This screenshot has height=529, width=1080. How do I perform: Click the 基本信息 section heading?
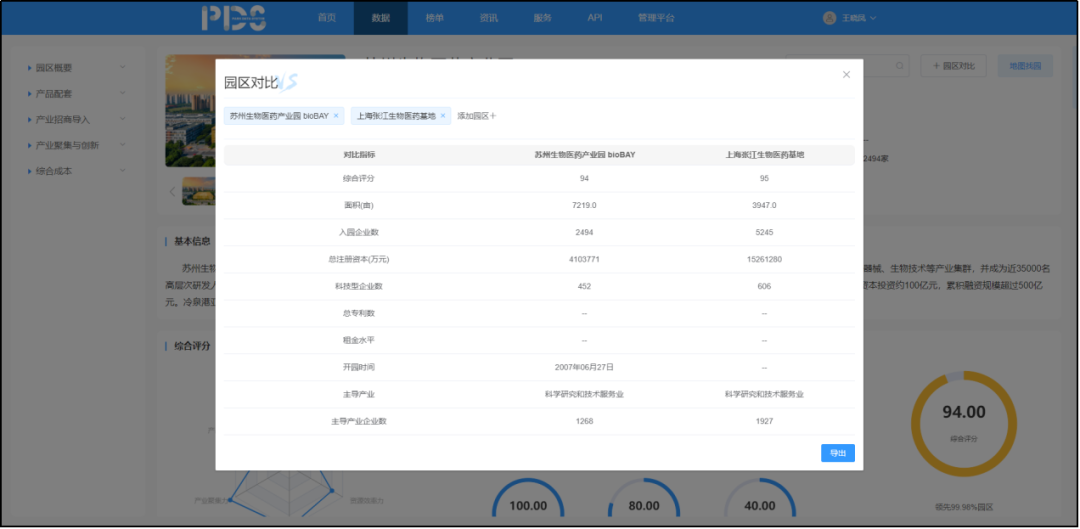tap(192, 241)
